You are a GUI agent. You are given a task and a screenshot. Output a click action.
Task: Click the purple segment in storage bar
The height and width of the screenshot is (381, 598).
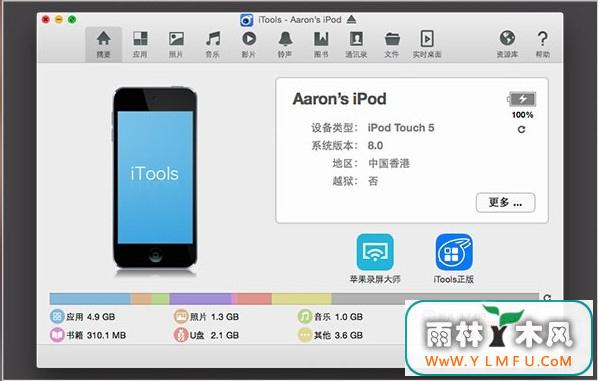(201, 299)
